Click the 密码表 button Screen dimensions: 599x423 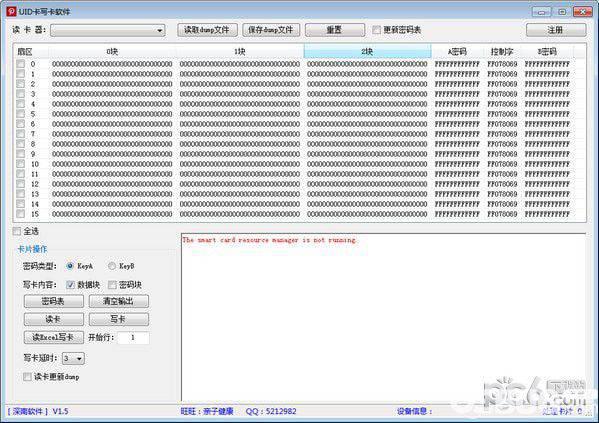point(53,301)
